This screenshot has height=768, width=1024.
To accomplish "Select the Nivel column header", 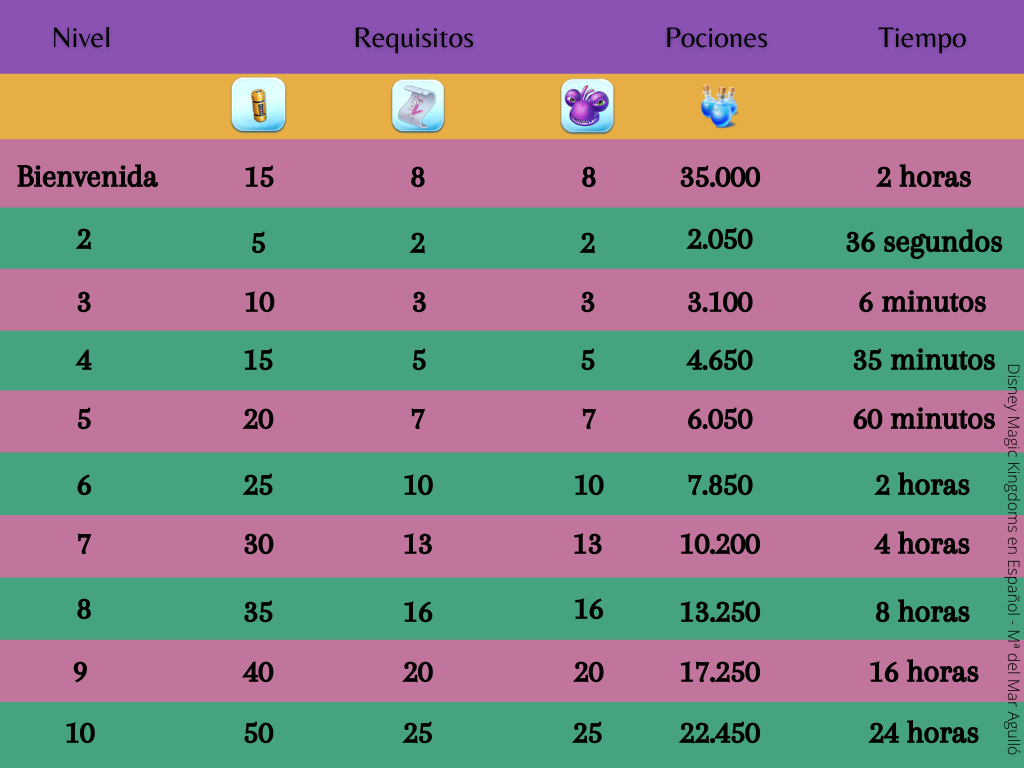I will coord(82,38).
